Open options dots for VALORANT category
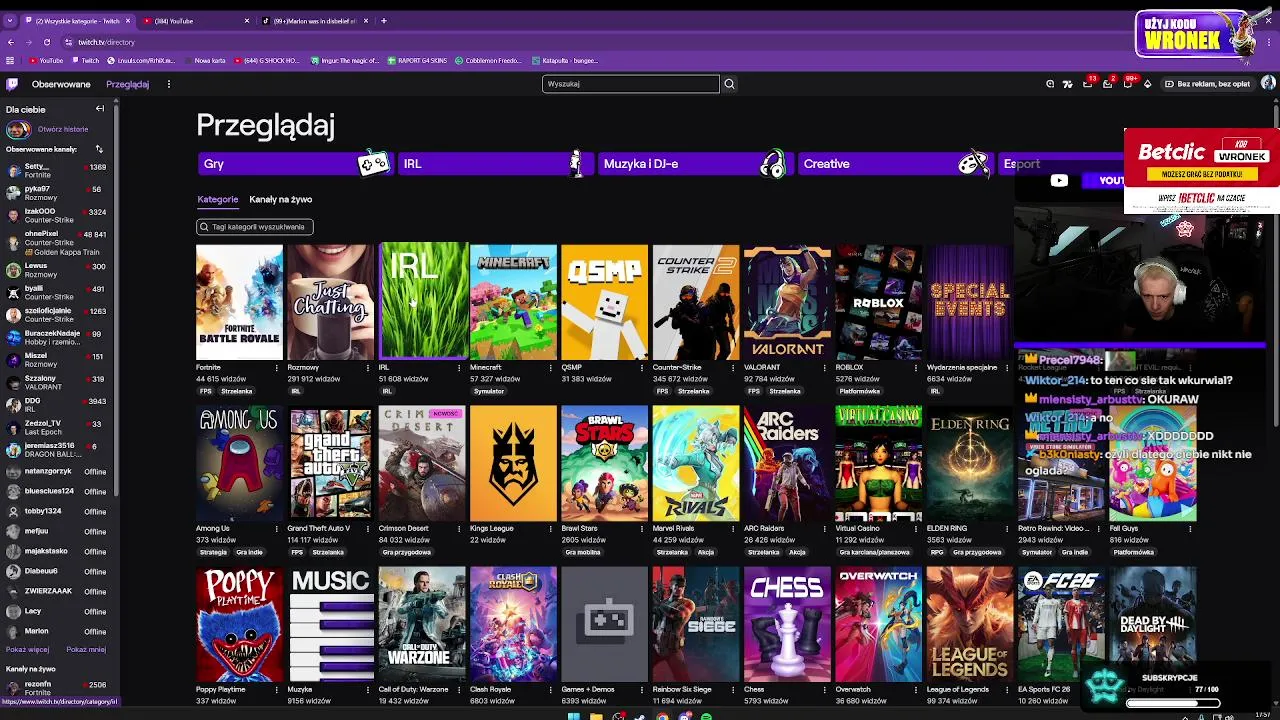Screen dimensions: 1280x720 [x=825, y=368]
